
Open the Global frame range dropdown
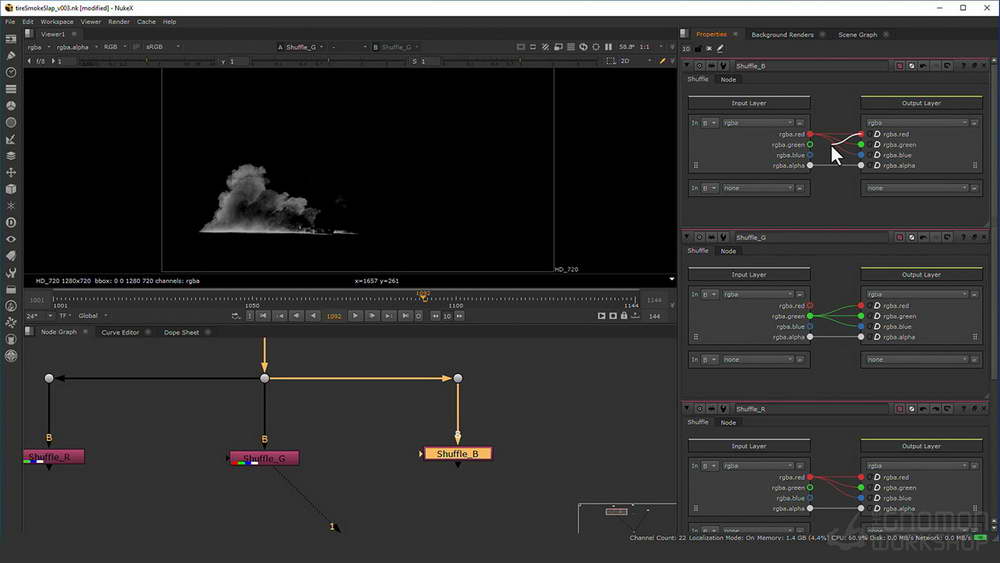tap(92, 316)
